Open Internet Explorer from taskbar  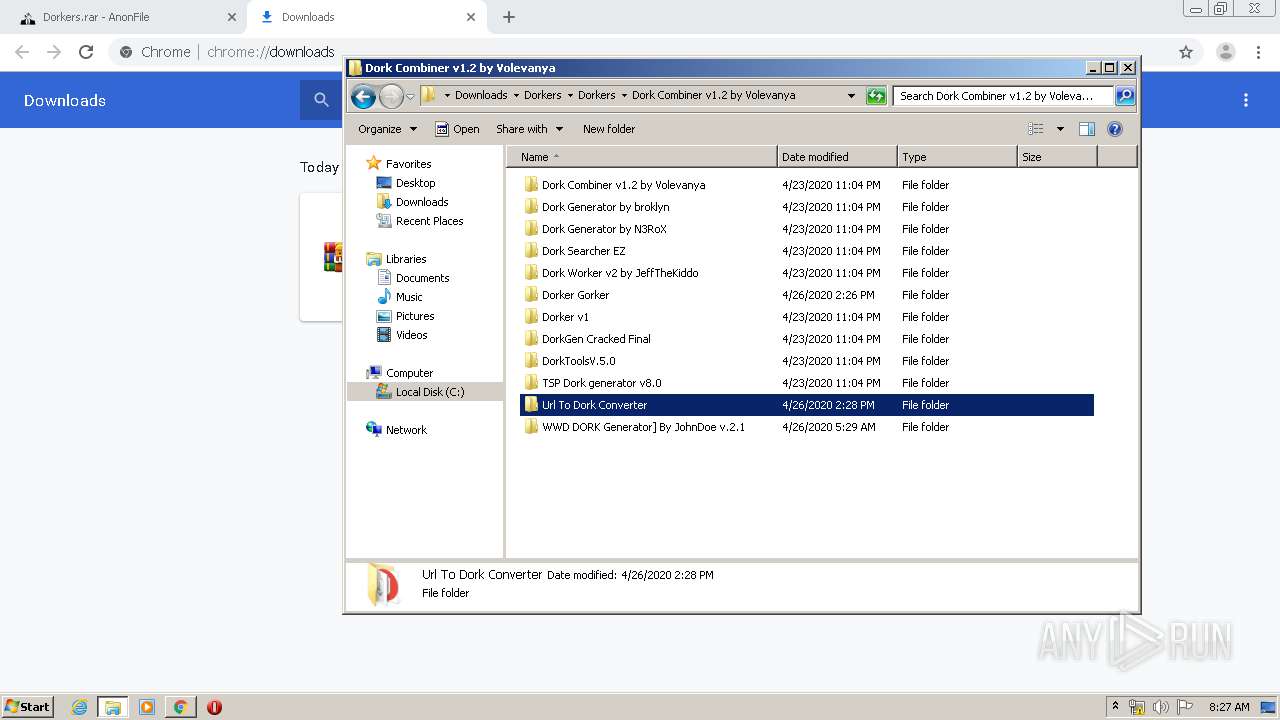79,707
